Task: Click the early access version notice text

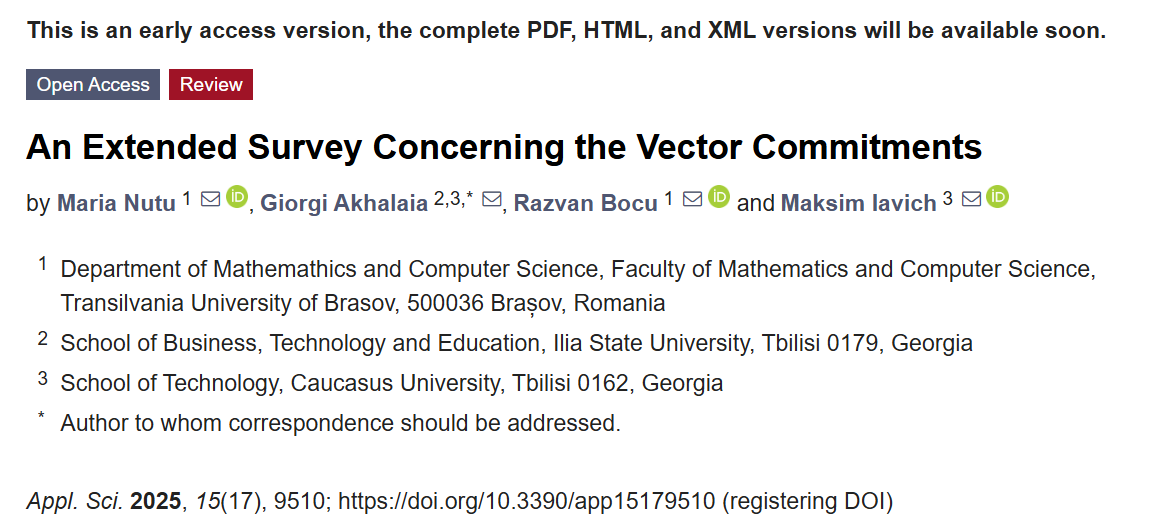Action: click(x=567, y=31)
